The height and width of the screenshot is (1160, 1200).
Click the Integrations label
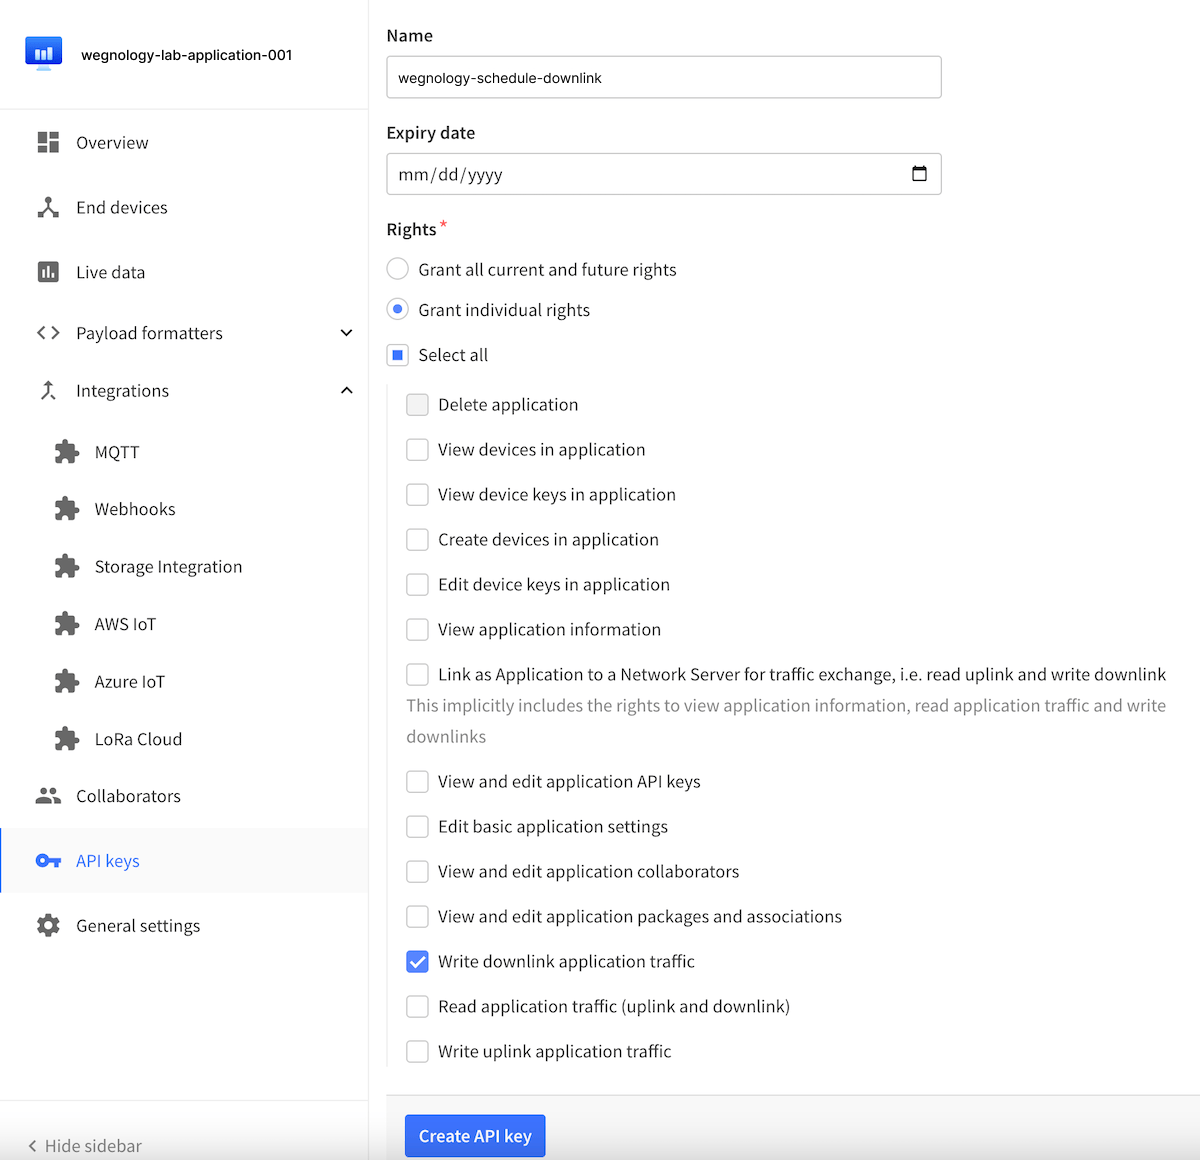tap(122, 391)
